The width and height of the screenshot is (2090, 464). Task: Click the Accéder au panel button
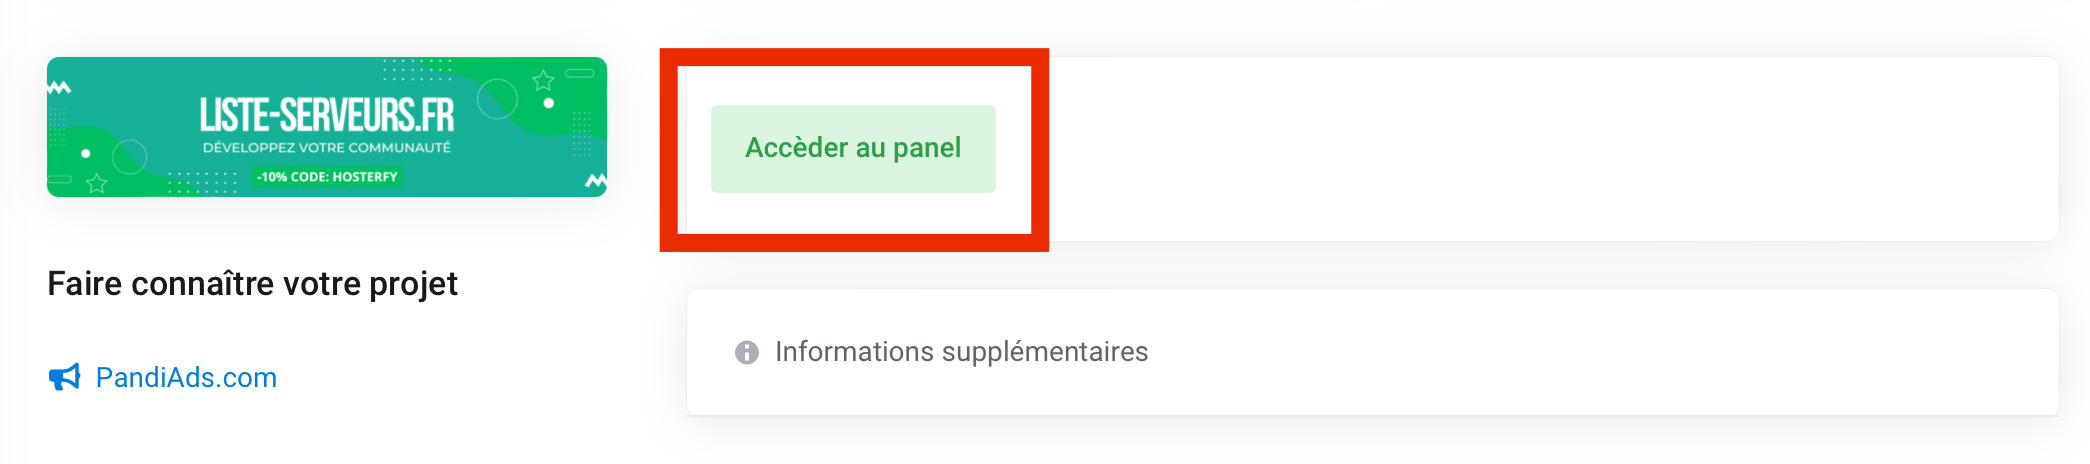point(853,148)
